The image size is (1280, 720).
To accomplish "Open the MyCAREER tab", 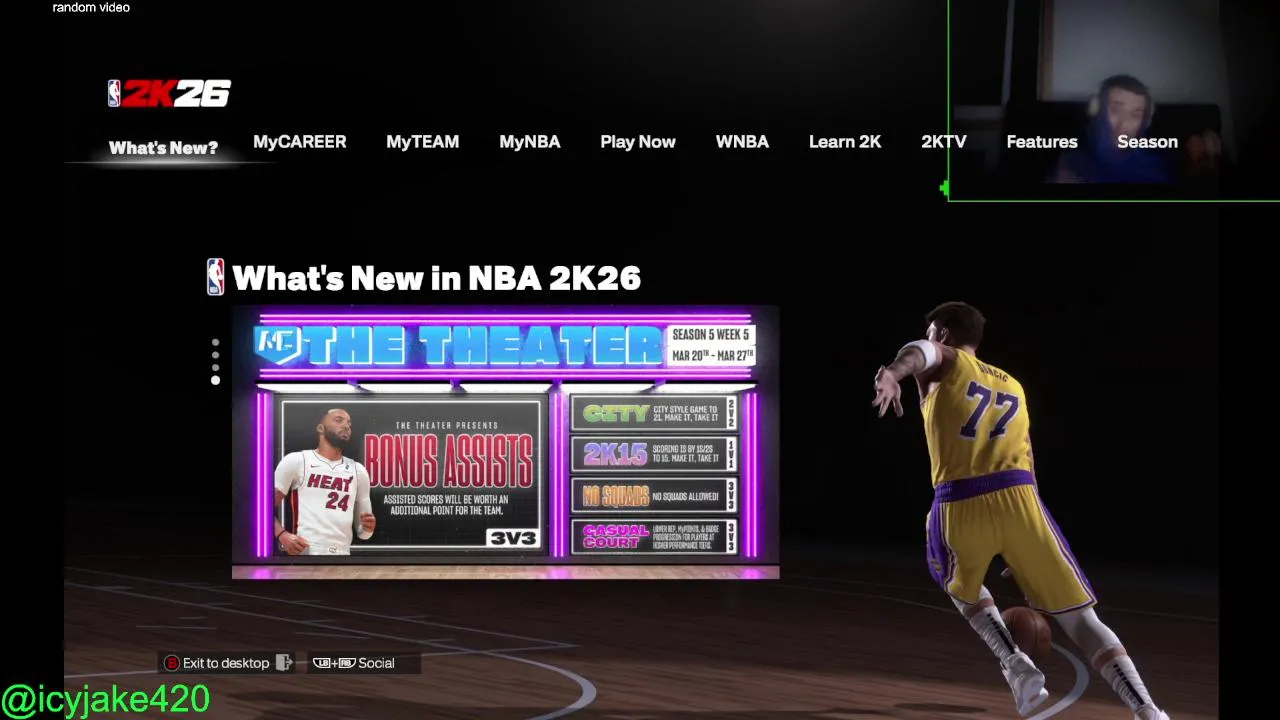I will (300, 142).
